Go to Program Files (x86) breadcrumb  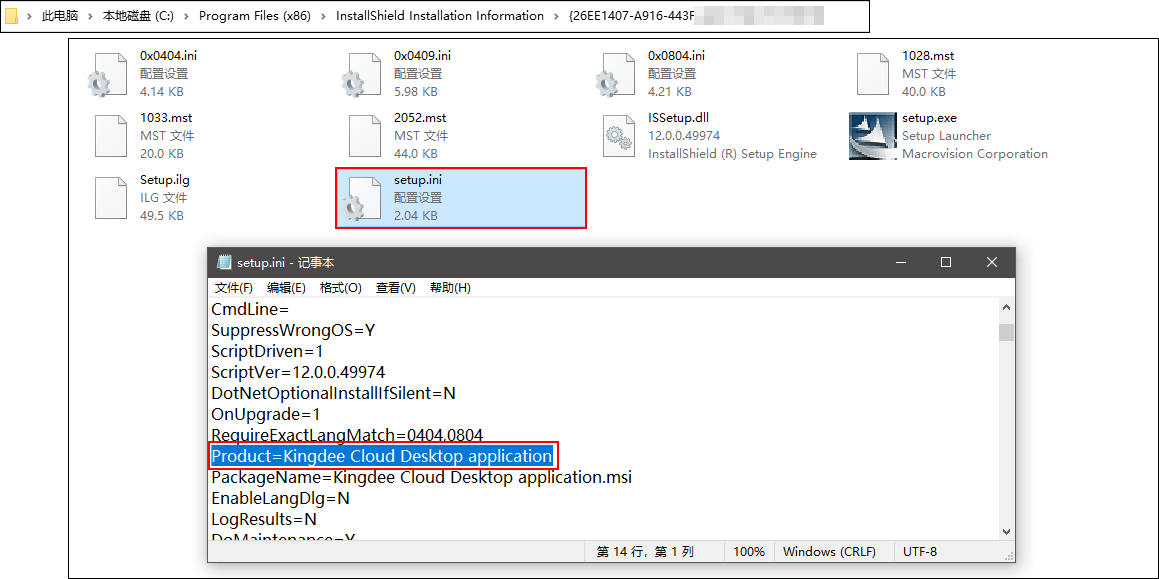255,16
